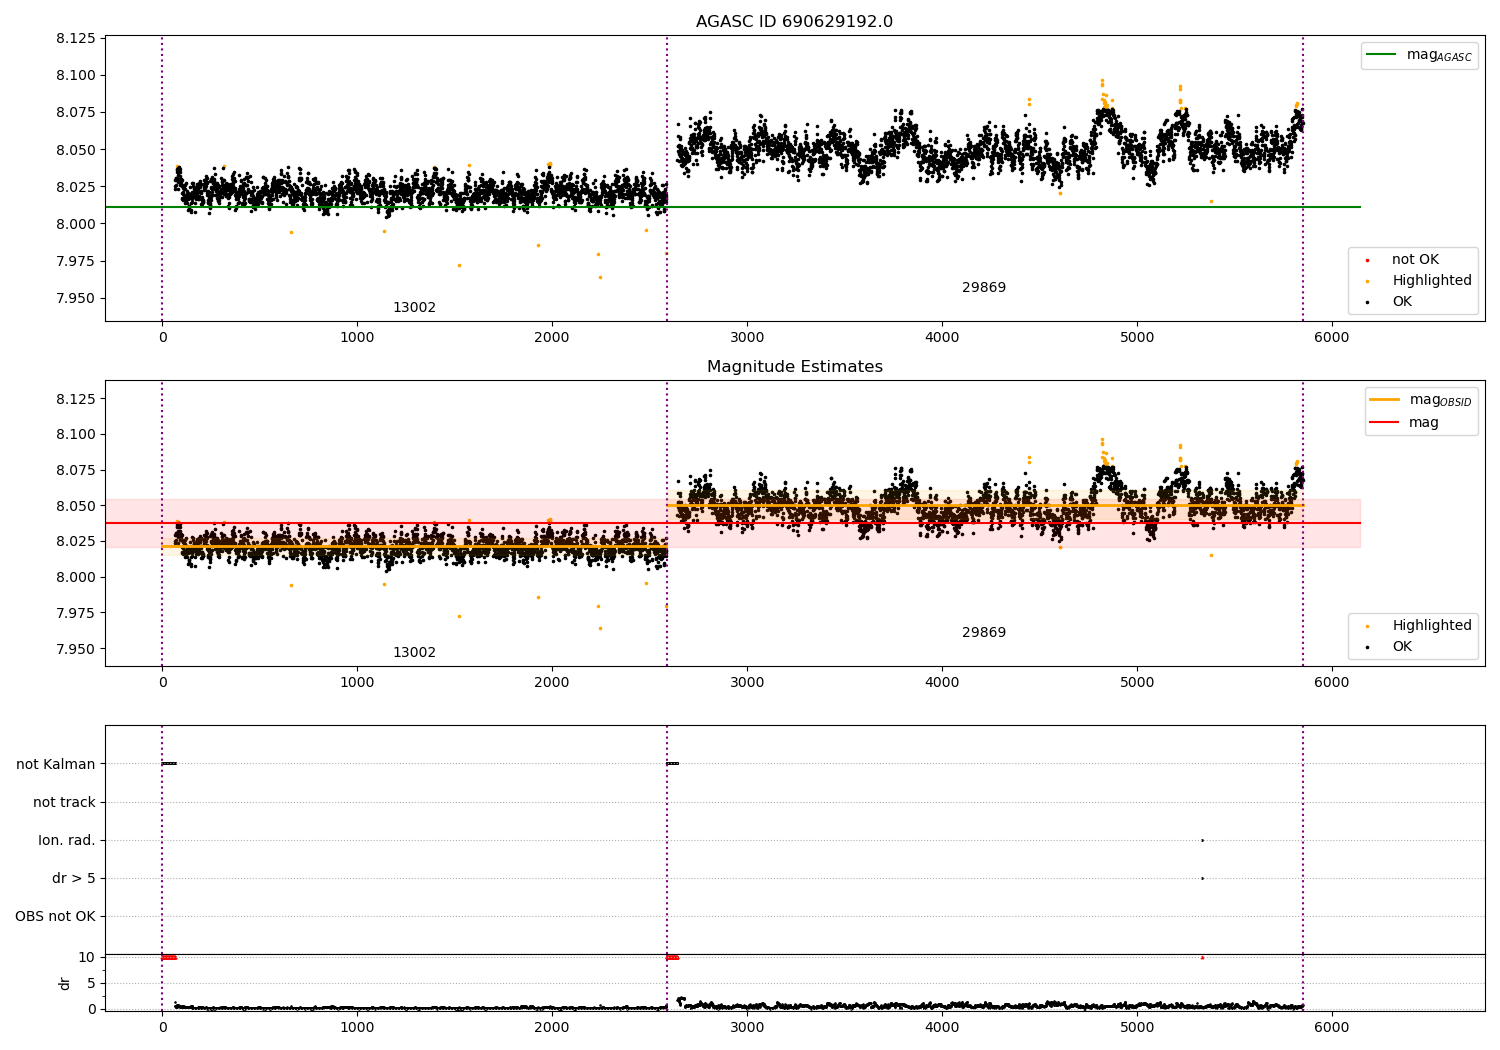The height and width of the screenshot is (1050, 1500).
Task: Click the 'Ion. rad.' axis label
Action: [67, 840]
